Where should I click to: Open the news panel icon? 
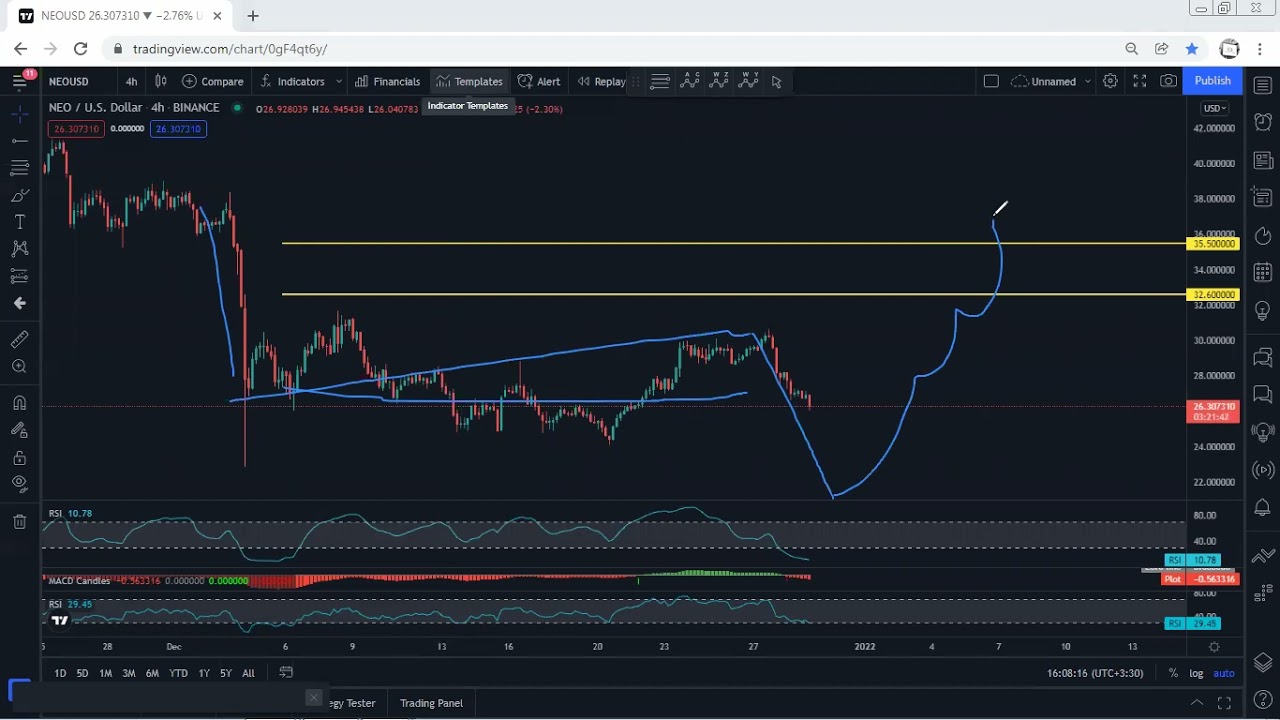tap(1263, 160)
